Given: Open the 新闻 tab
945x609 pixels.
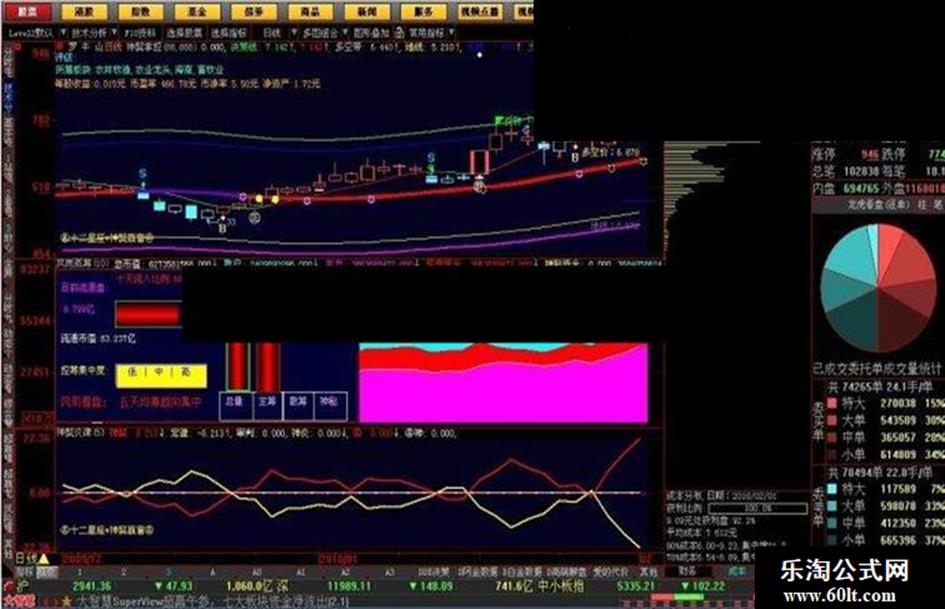Looking at the screenshot, I should point(367,11).
